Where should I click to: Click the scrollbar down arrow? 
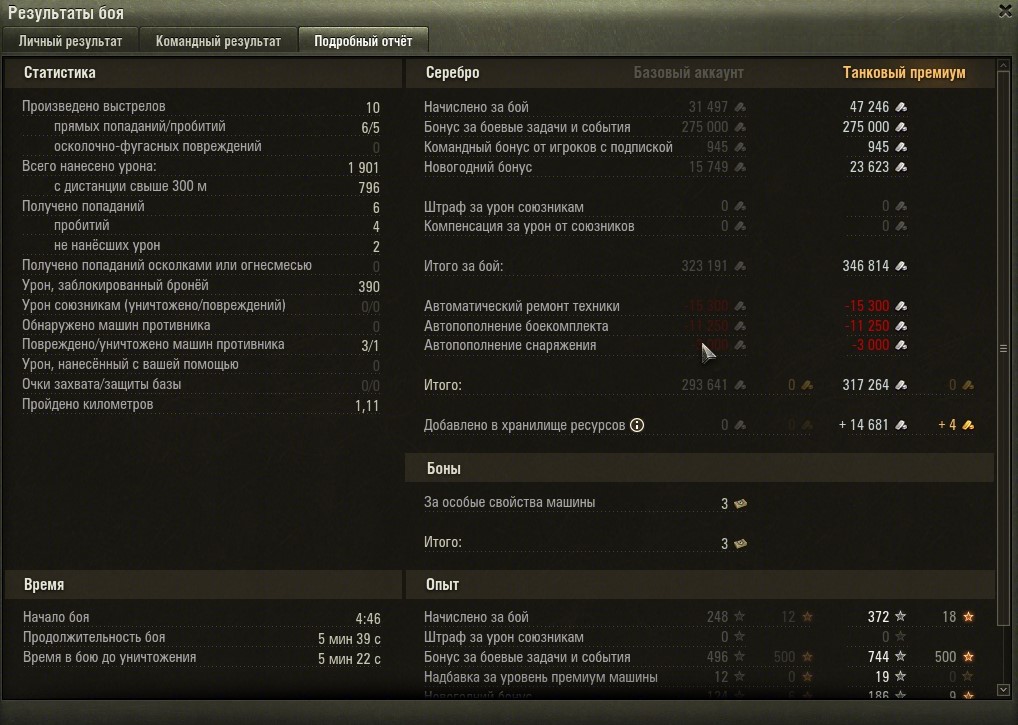pos(1003,690)
